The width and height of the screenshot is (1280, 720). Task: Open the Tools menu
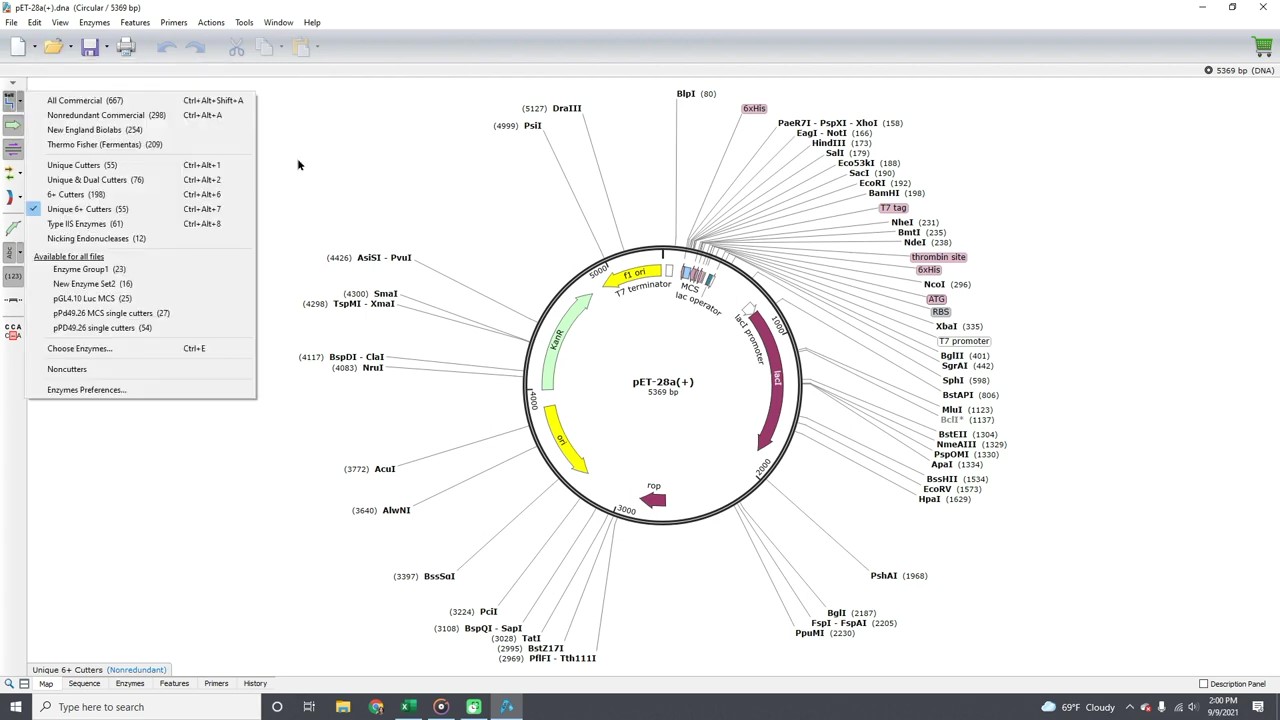[x=243, y=22]
